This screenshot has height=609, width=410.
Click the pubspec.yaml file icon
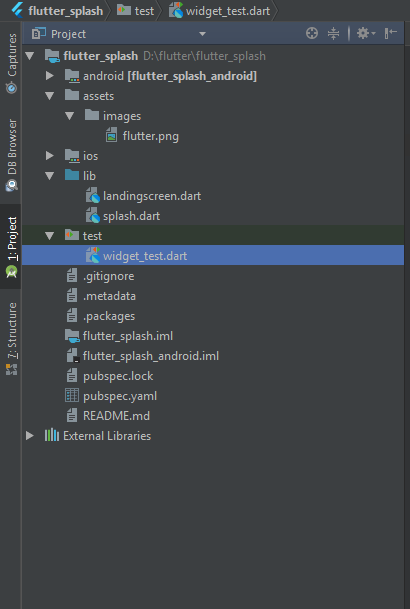click(72, 396)
